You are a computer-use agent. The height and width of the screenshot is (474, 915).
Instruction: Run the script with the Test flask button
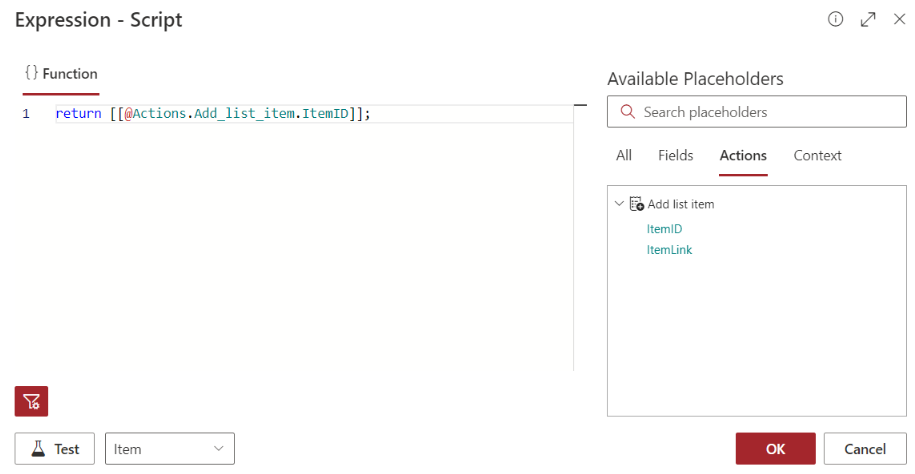pos(55,448)
